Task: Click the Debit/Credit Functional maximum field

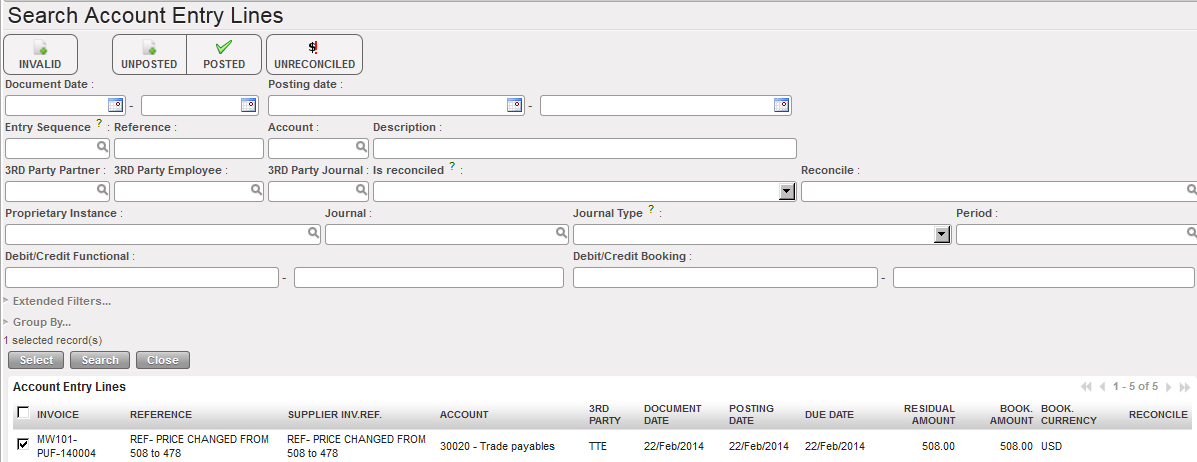Action: tap(429, 278)
